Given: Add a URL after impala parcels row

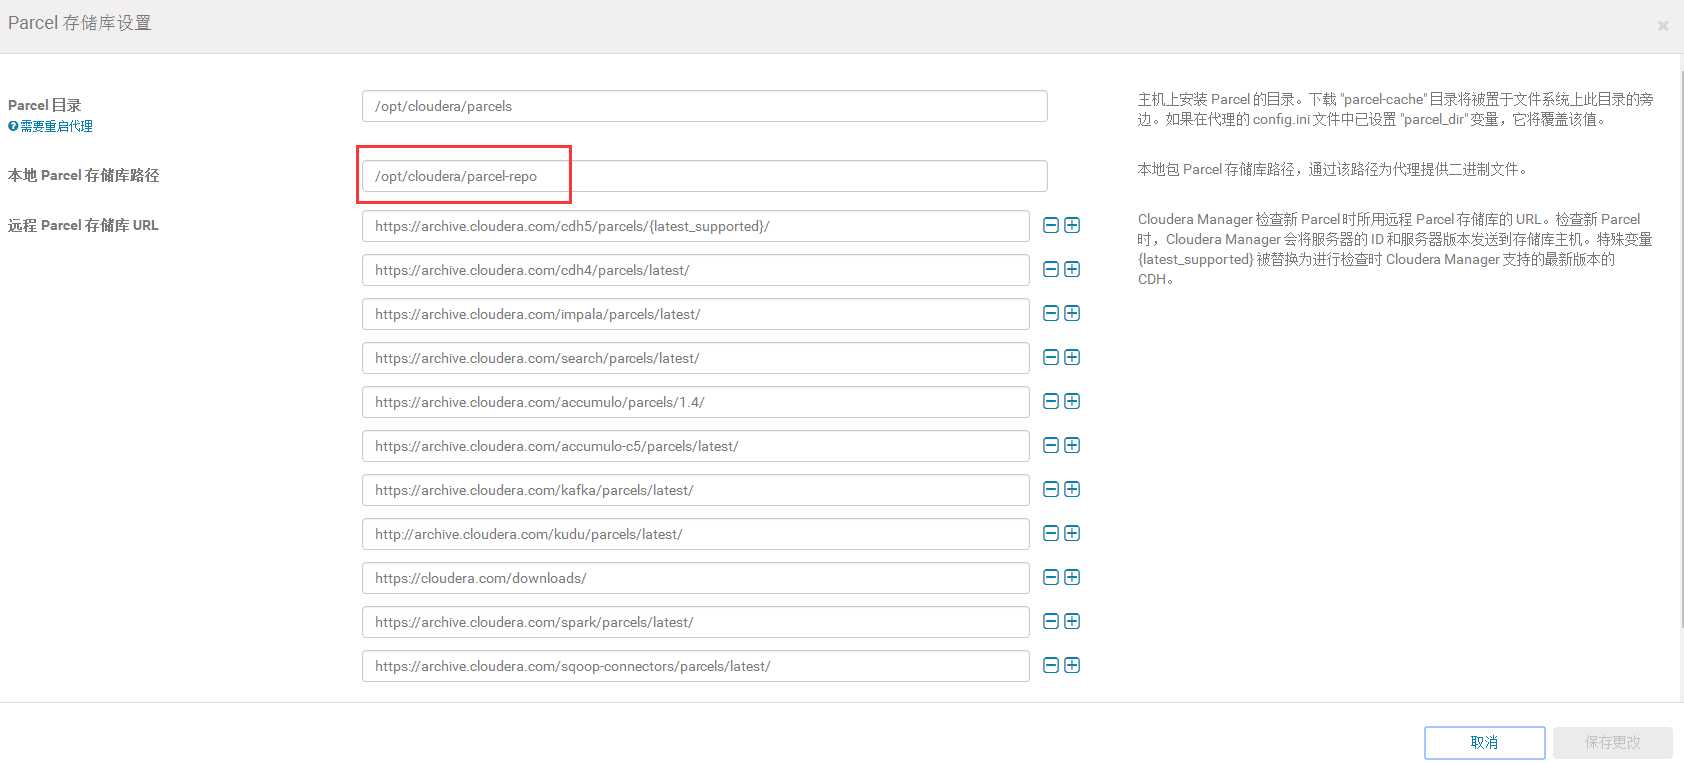Looking at the screenshot, I should pyautogui.click(x=1072, y=314).
